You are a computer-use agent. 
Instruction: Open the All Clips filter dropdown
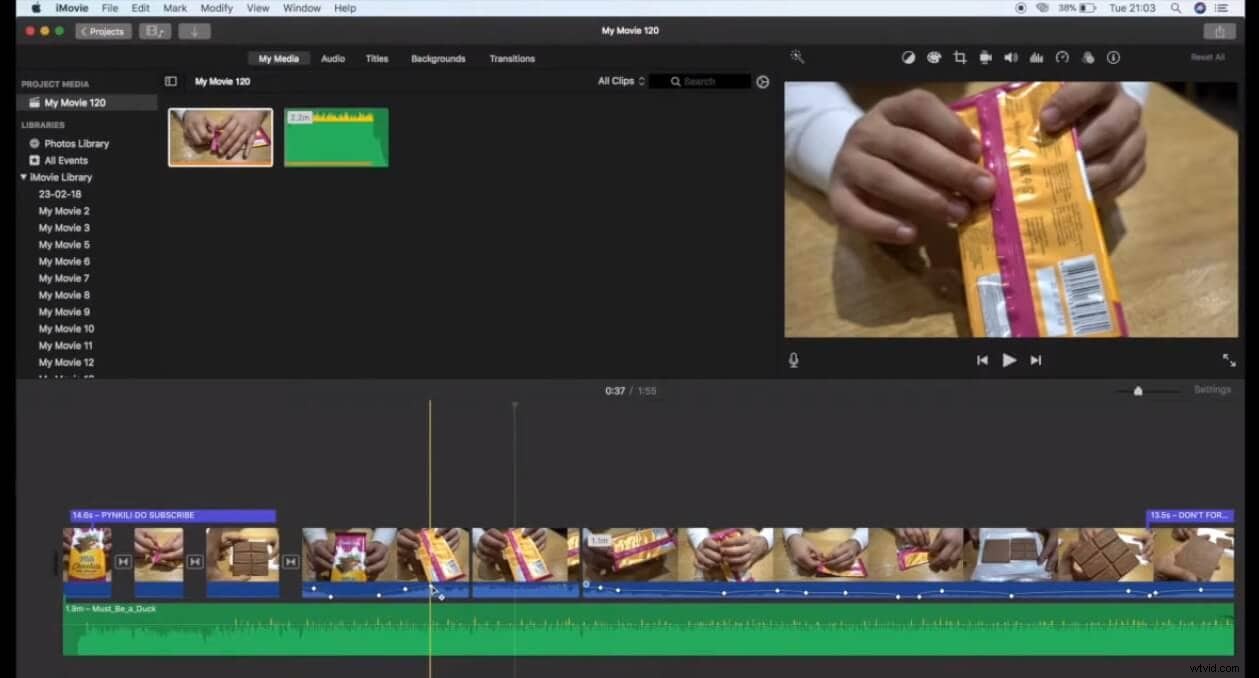[x=620, y=81]
